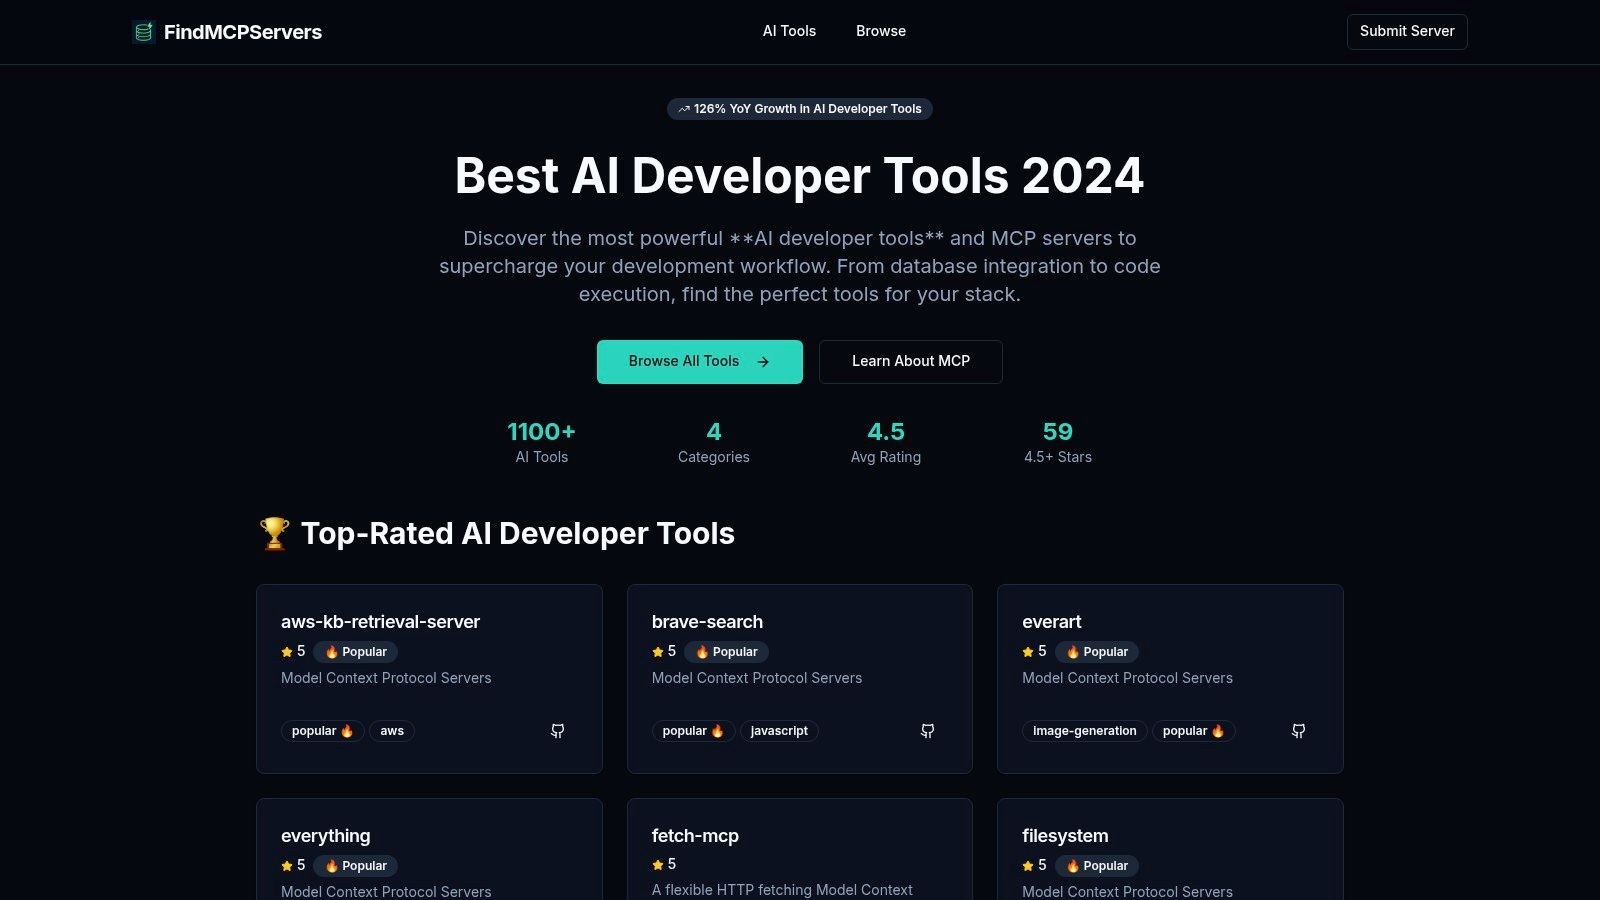This screenshot has height=900, width=1600.
Task: Click the star rating icon on filesystem
Action: 1028,866
